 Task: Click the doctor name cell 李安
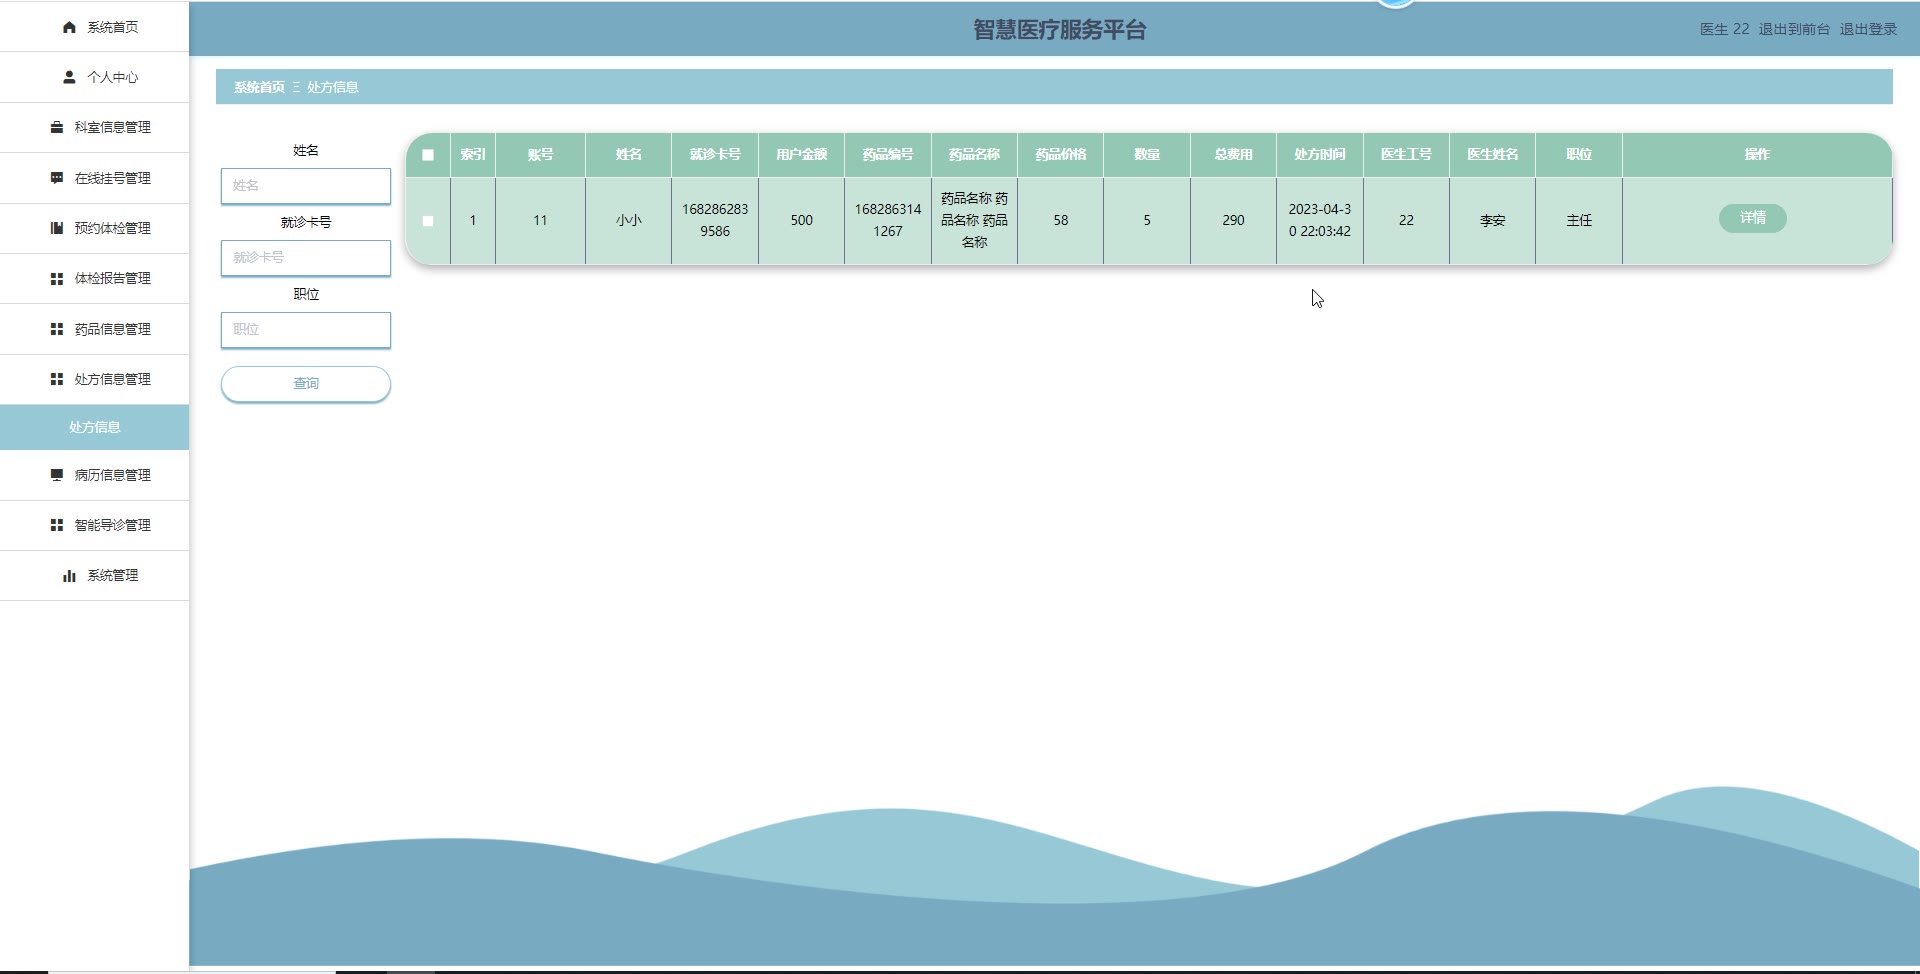coord(1493,221)
